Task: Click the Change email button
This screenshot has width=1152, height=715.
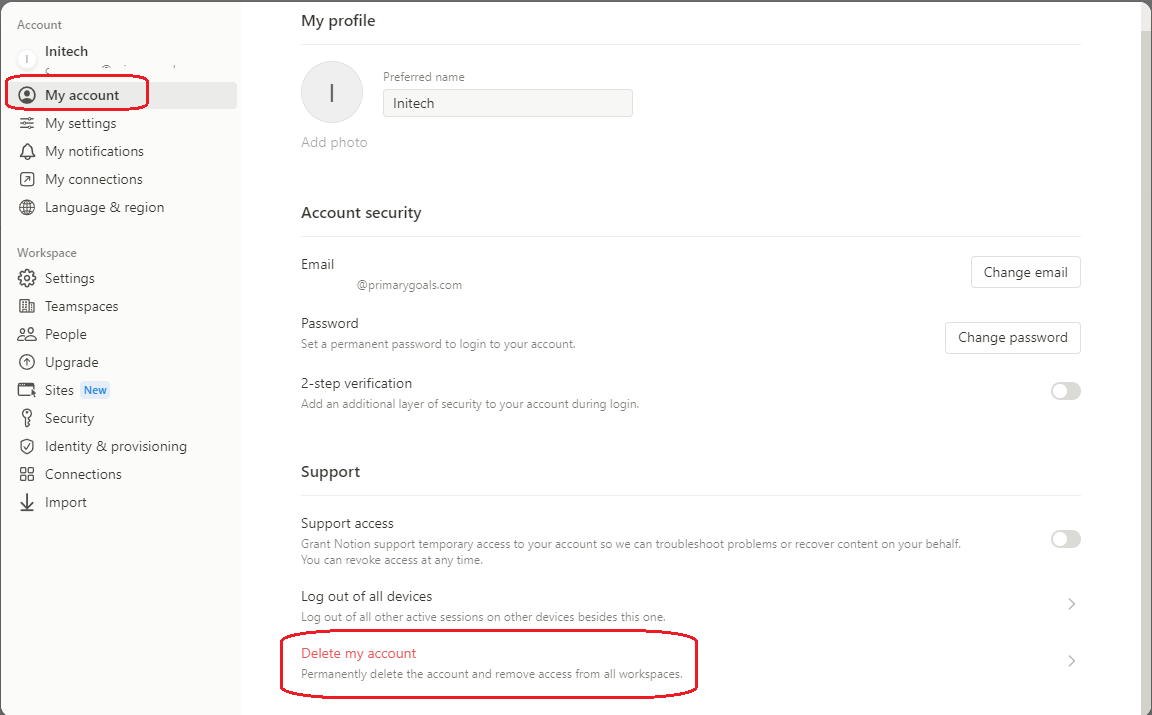Action: click(1025, 271)
